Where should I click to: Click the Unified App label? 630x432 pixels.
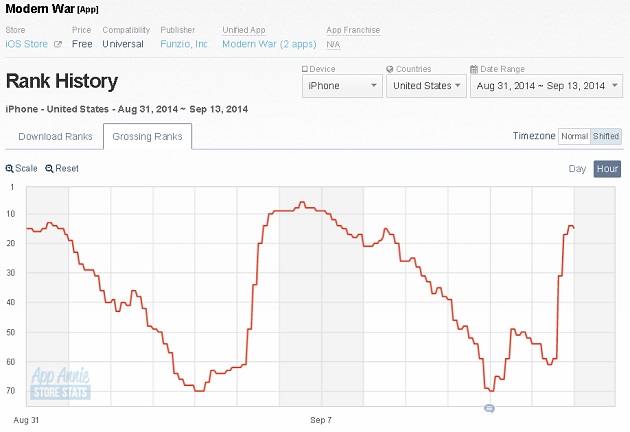click(244, 30)
